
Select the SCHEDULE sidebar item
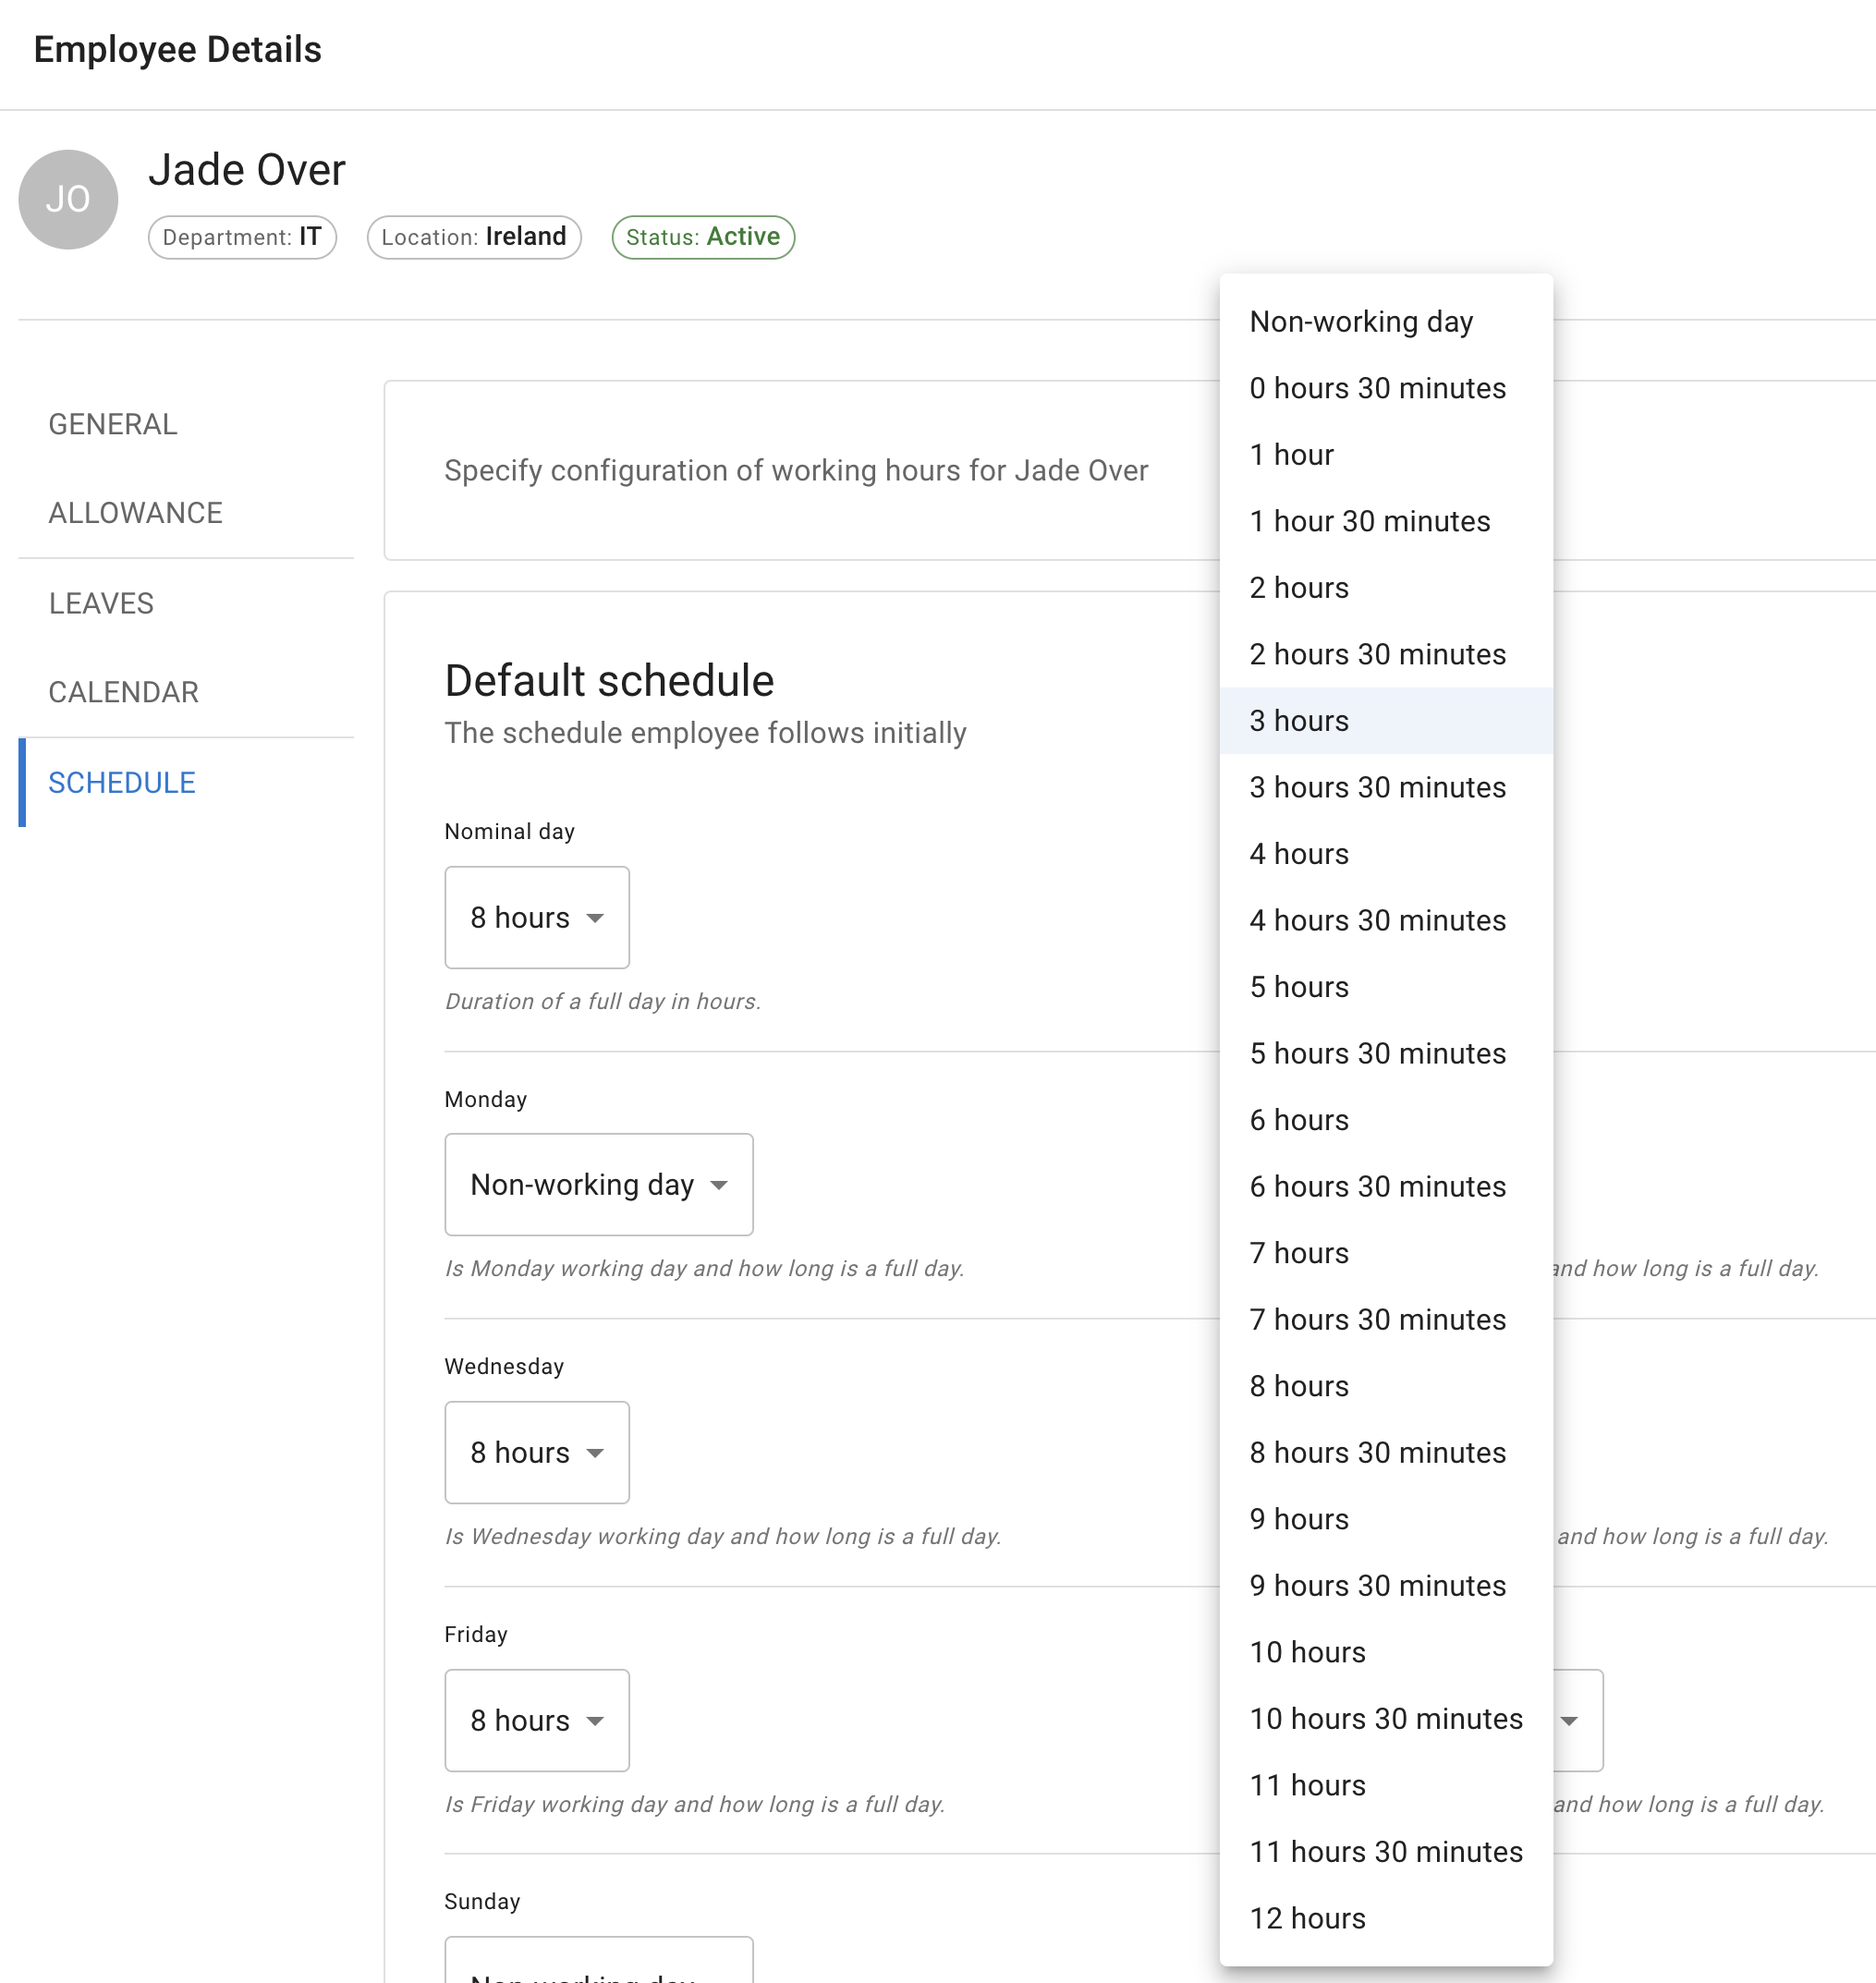point(122,782)
